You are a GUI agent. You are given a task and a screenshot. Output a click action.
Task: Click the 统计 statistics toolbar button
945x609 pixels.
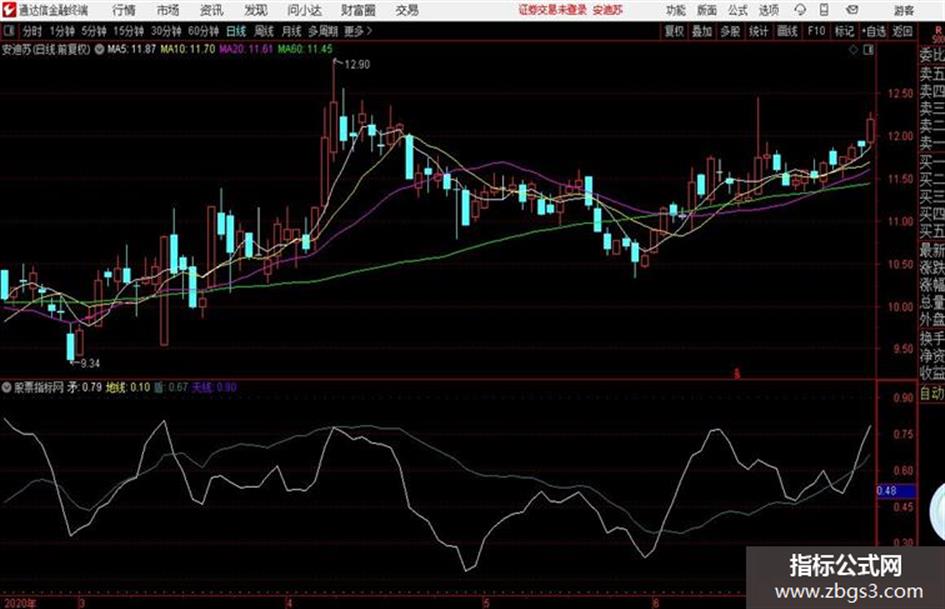[x=758, y=31]
